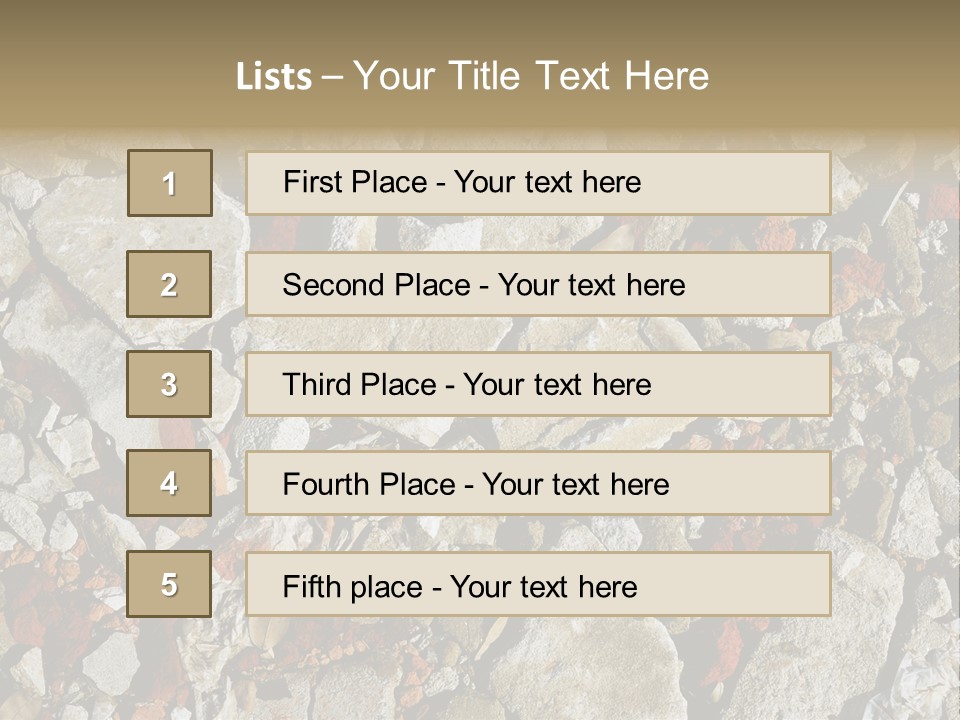Click the number 3 box

point(169,384)
